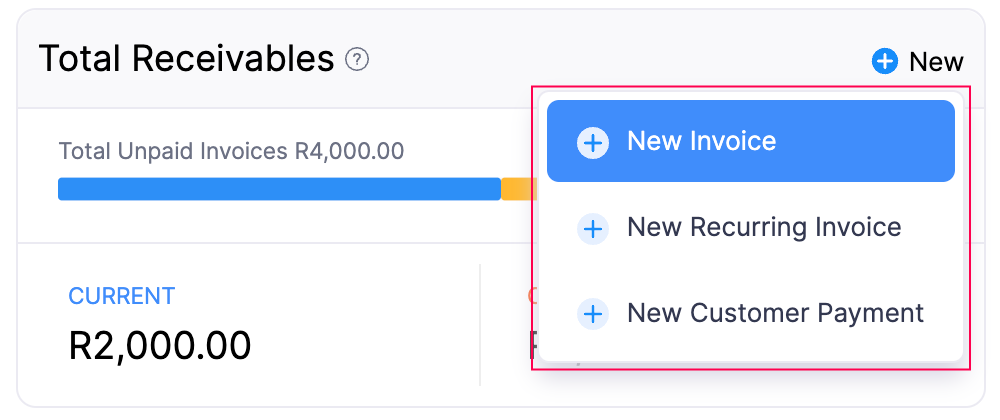Click the partially hidden orange overdue label
Image resolution: width=1000 pixels, height=420 pixels.
(x=531, y=297)
